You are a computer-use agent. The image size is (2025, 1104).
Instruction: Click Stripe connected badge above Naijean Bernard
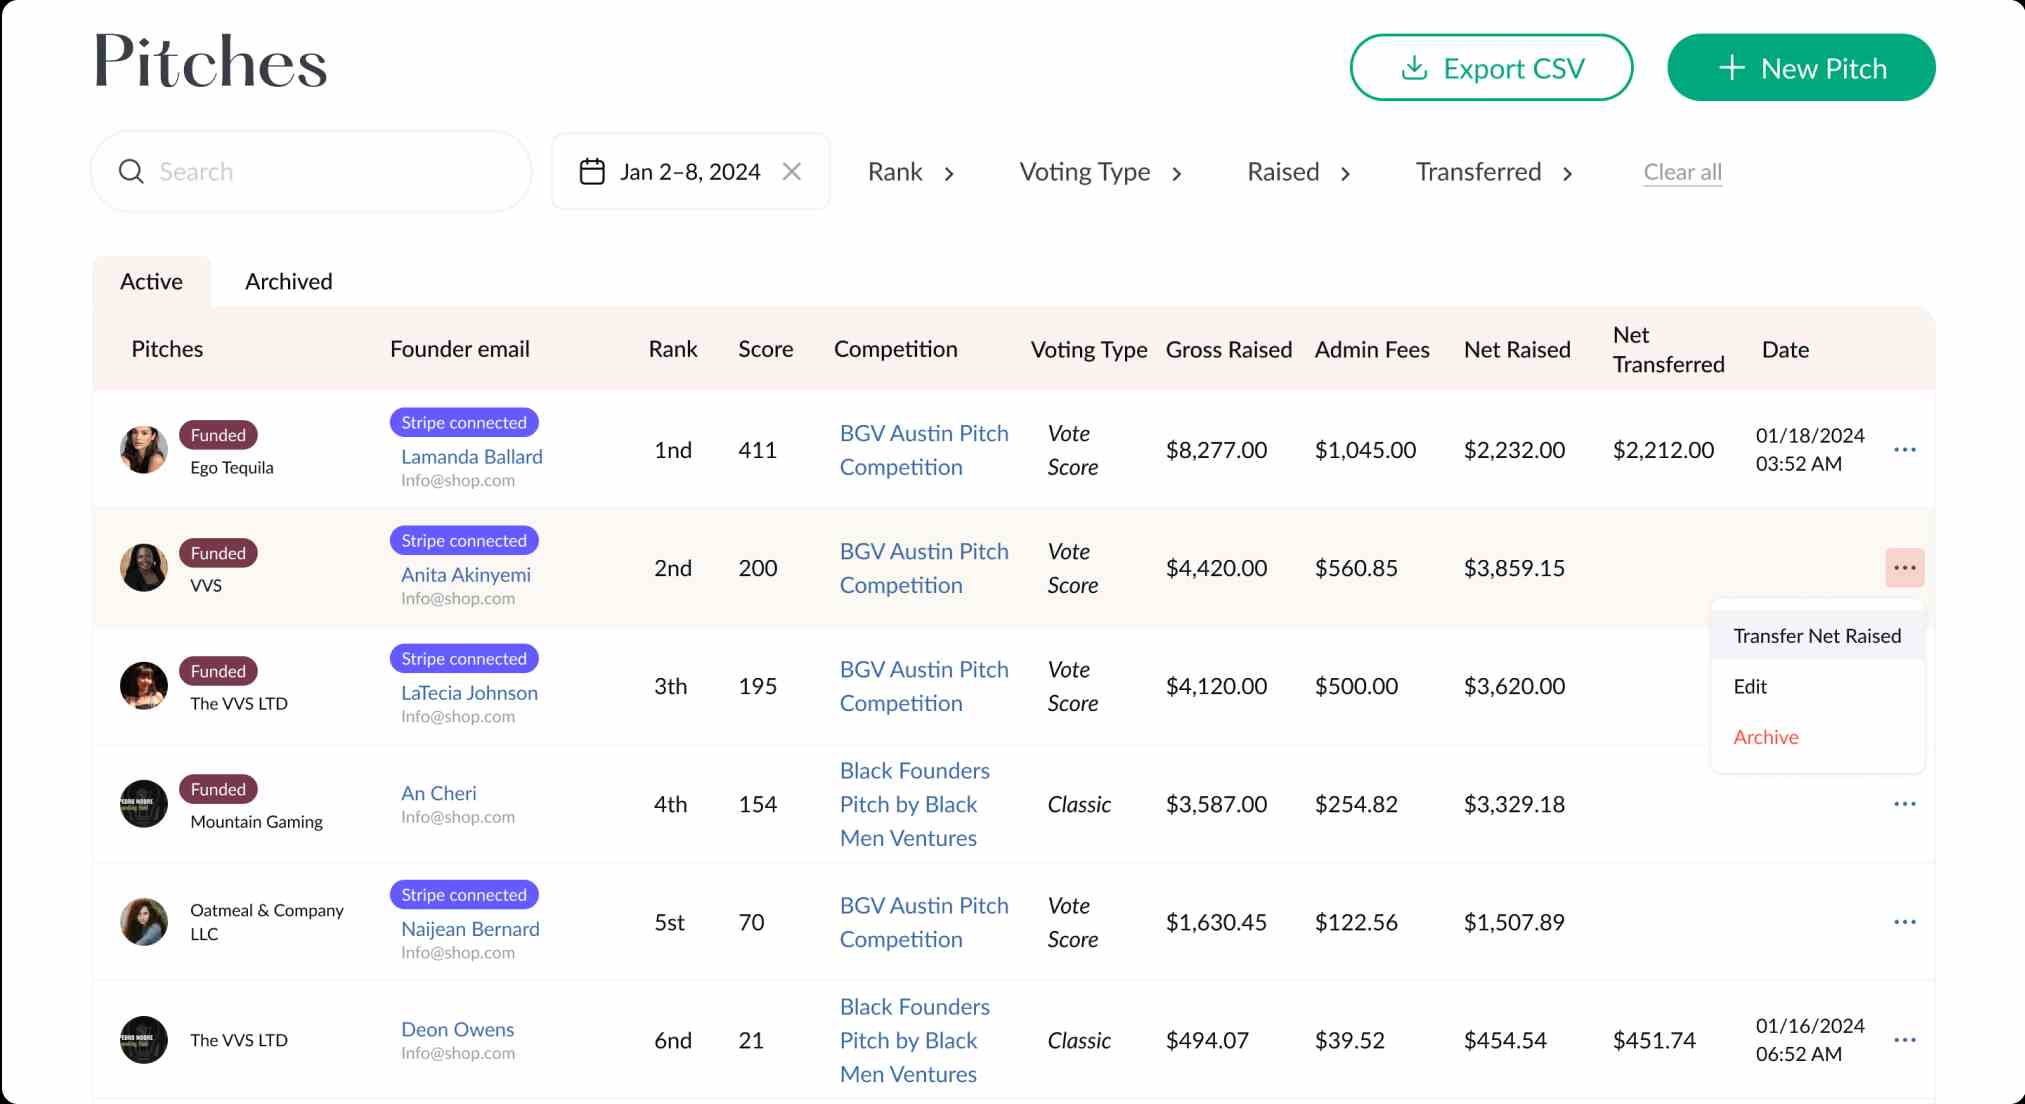pos(464,894)
